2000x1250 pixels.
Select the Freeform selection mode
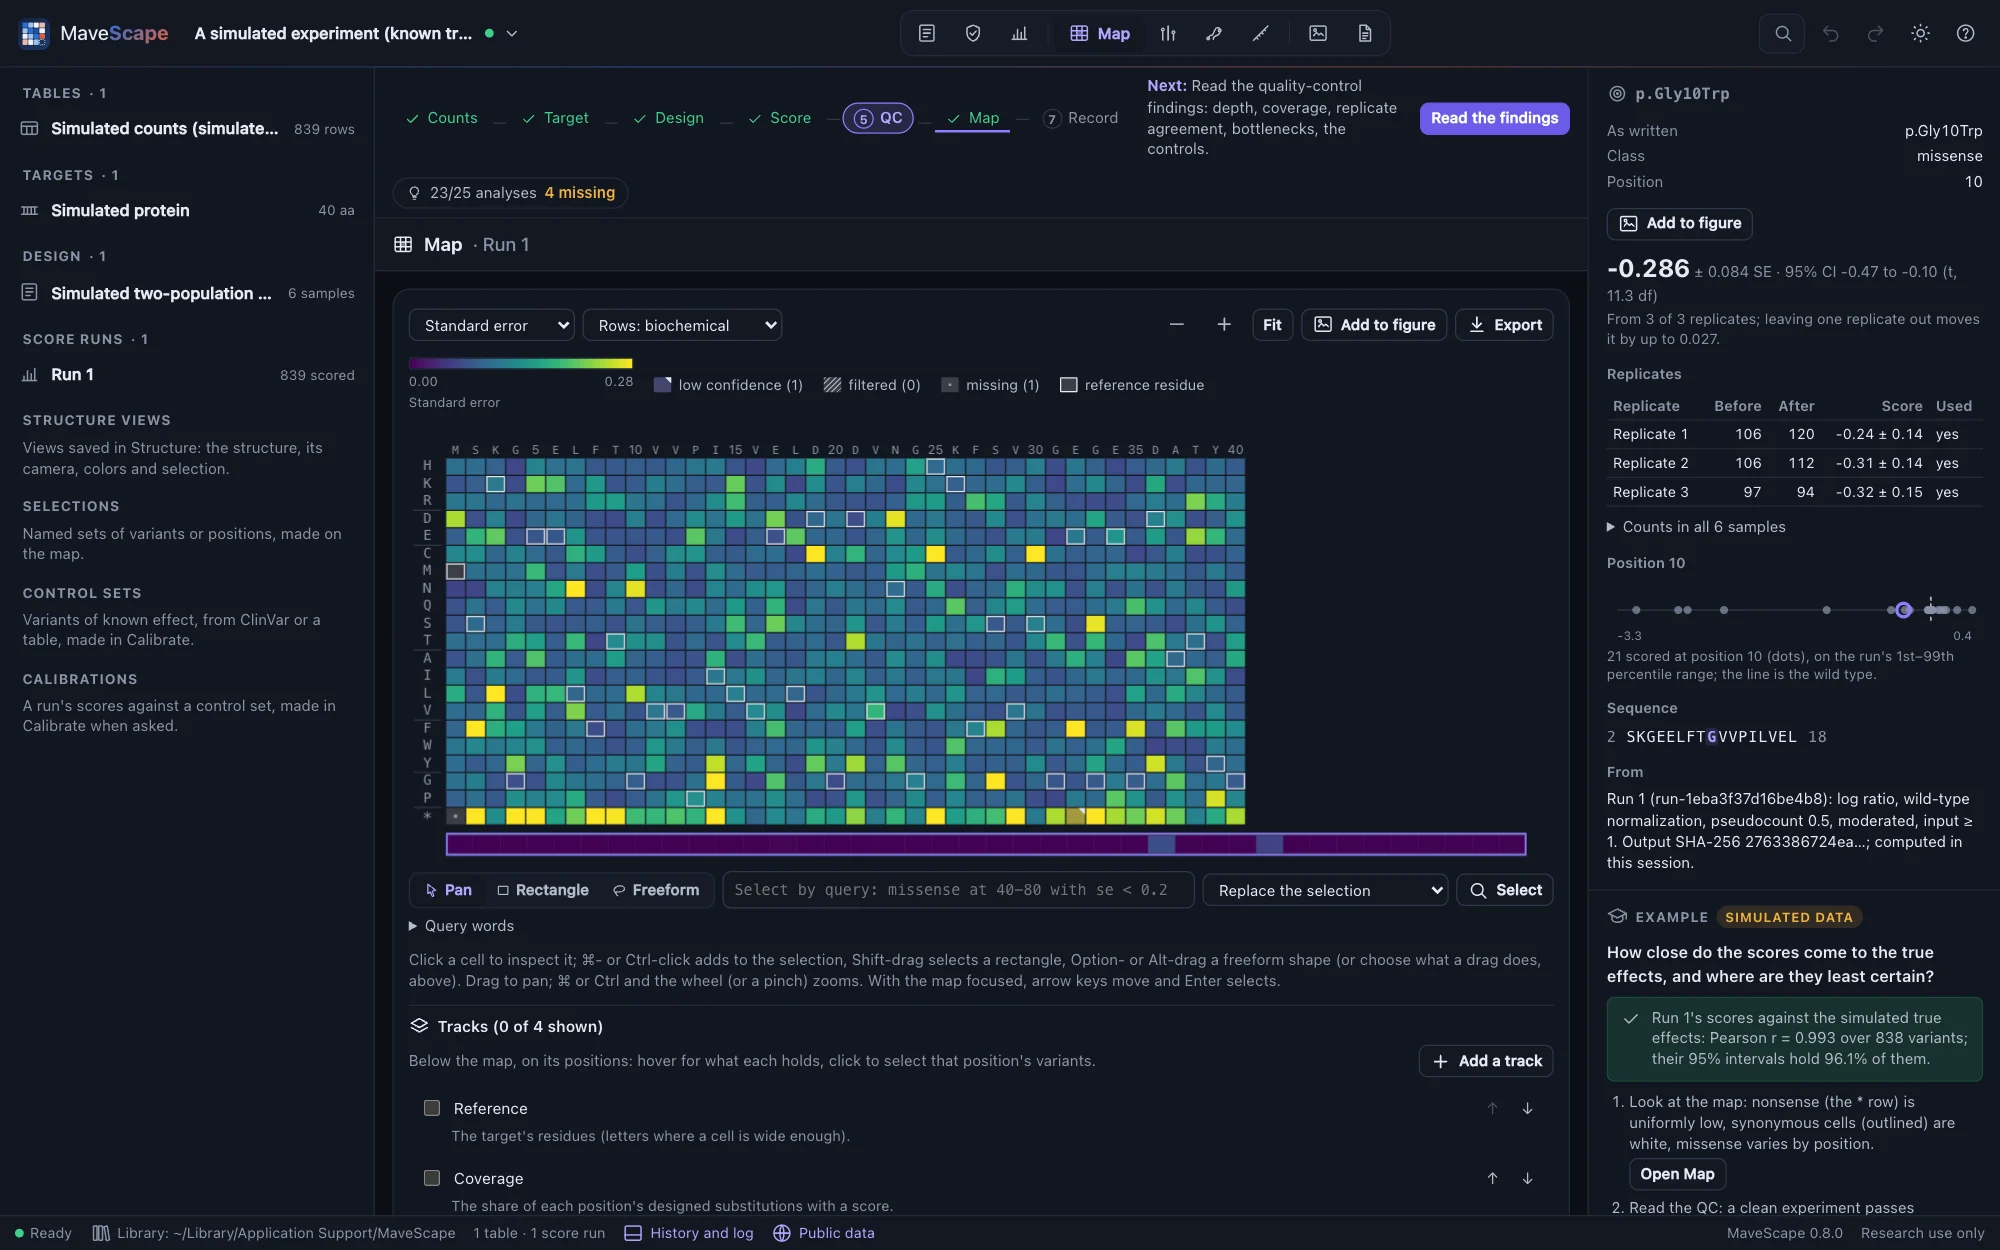(656, 890)
